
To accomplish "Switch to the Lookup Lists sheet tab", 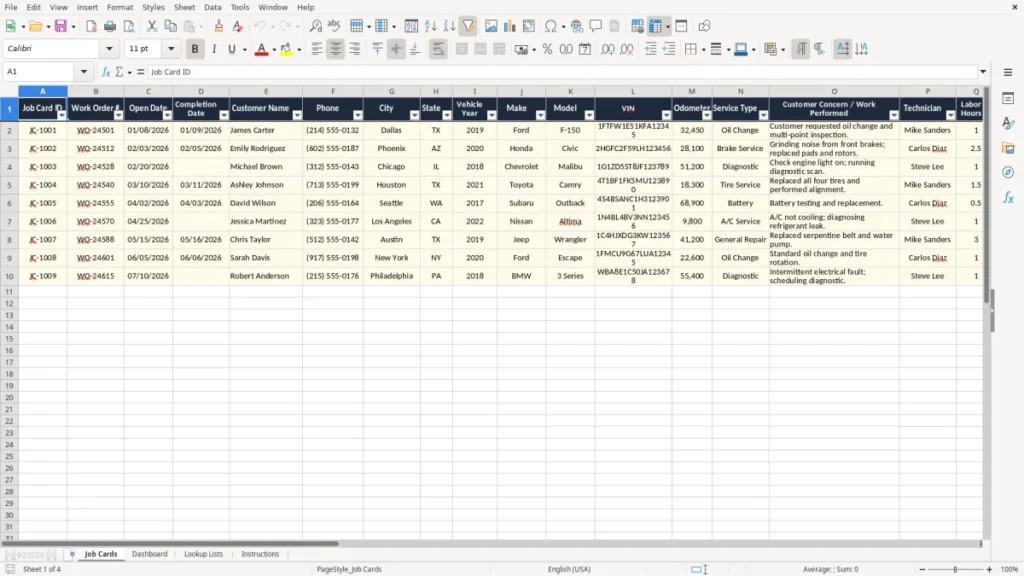I will (203, 554).
